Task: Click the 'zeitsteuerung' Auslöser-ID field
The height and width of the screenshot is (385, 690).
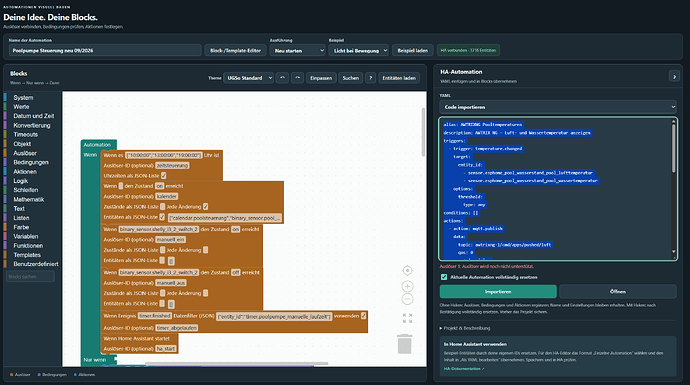Action: [x=172, y=165]
